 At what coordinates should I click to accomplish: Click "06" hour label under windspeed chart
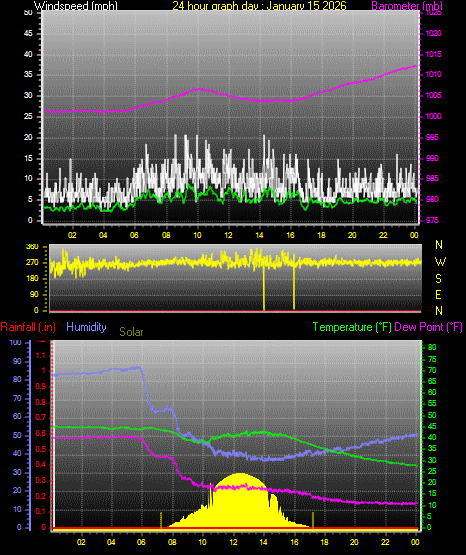134,235
